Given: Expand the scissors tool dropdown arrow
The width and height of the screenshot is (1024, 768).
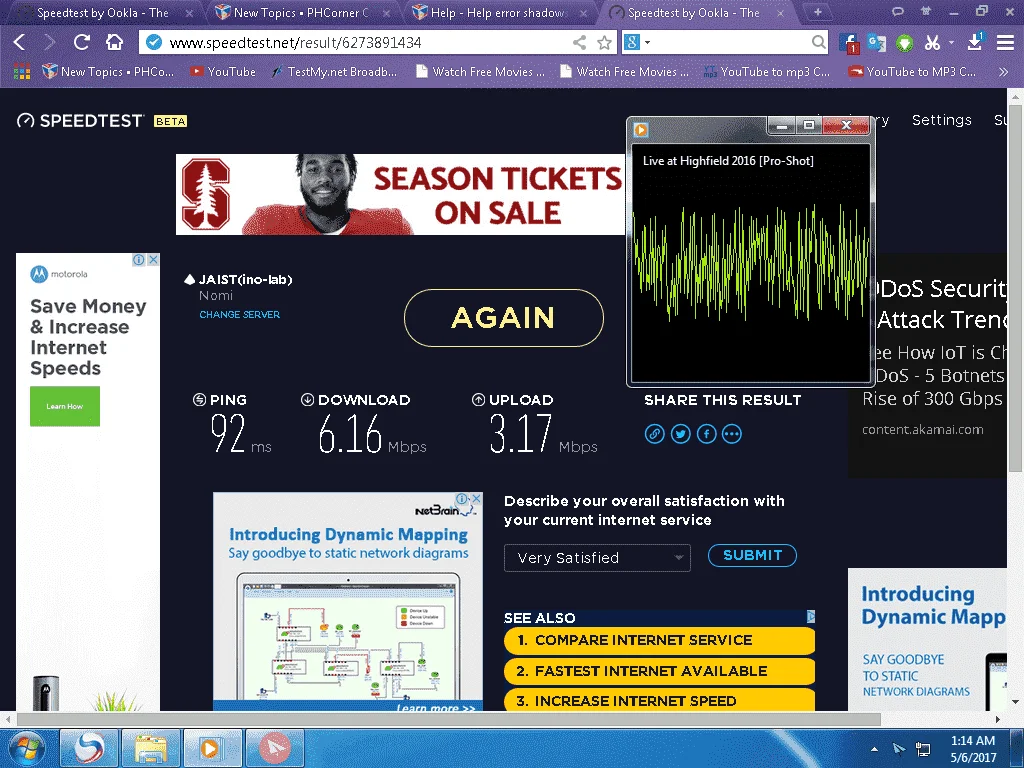Looking at the screenshot, I should click(952, 42).
